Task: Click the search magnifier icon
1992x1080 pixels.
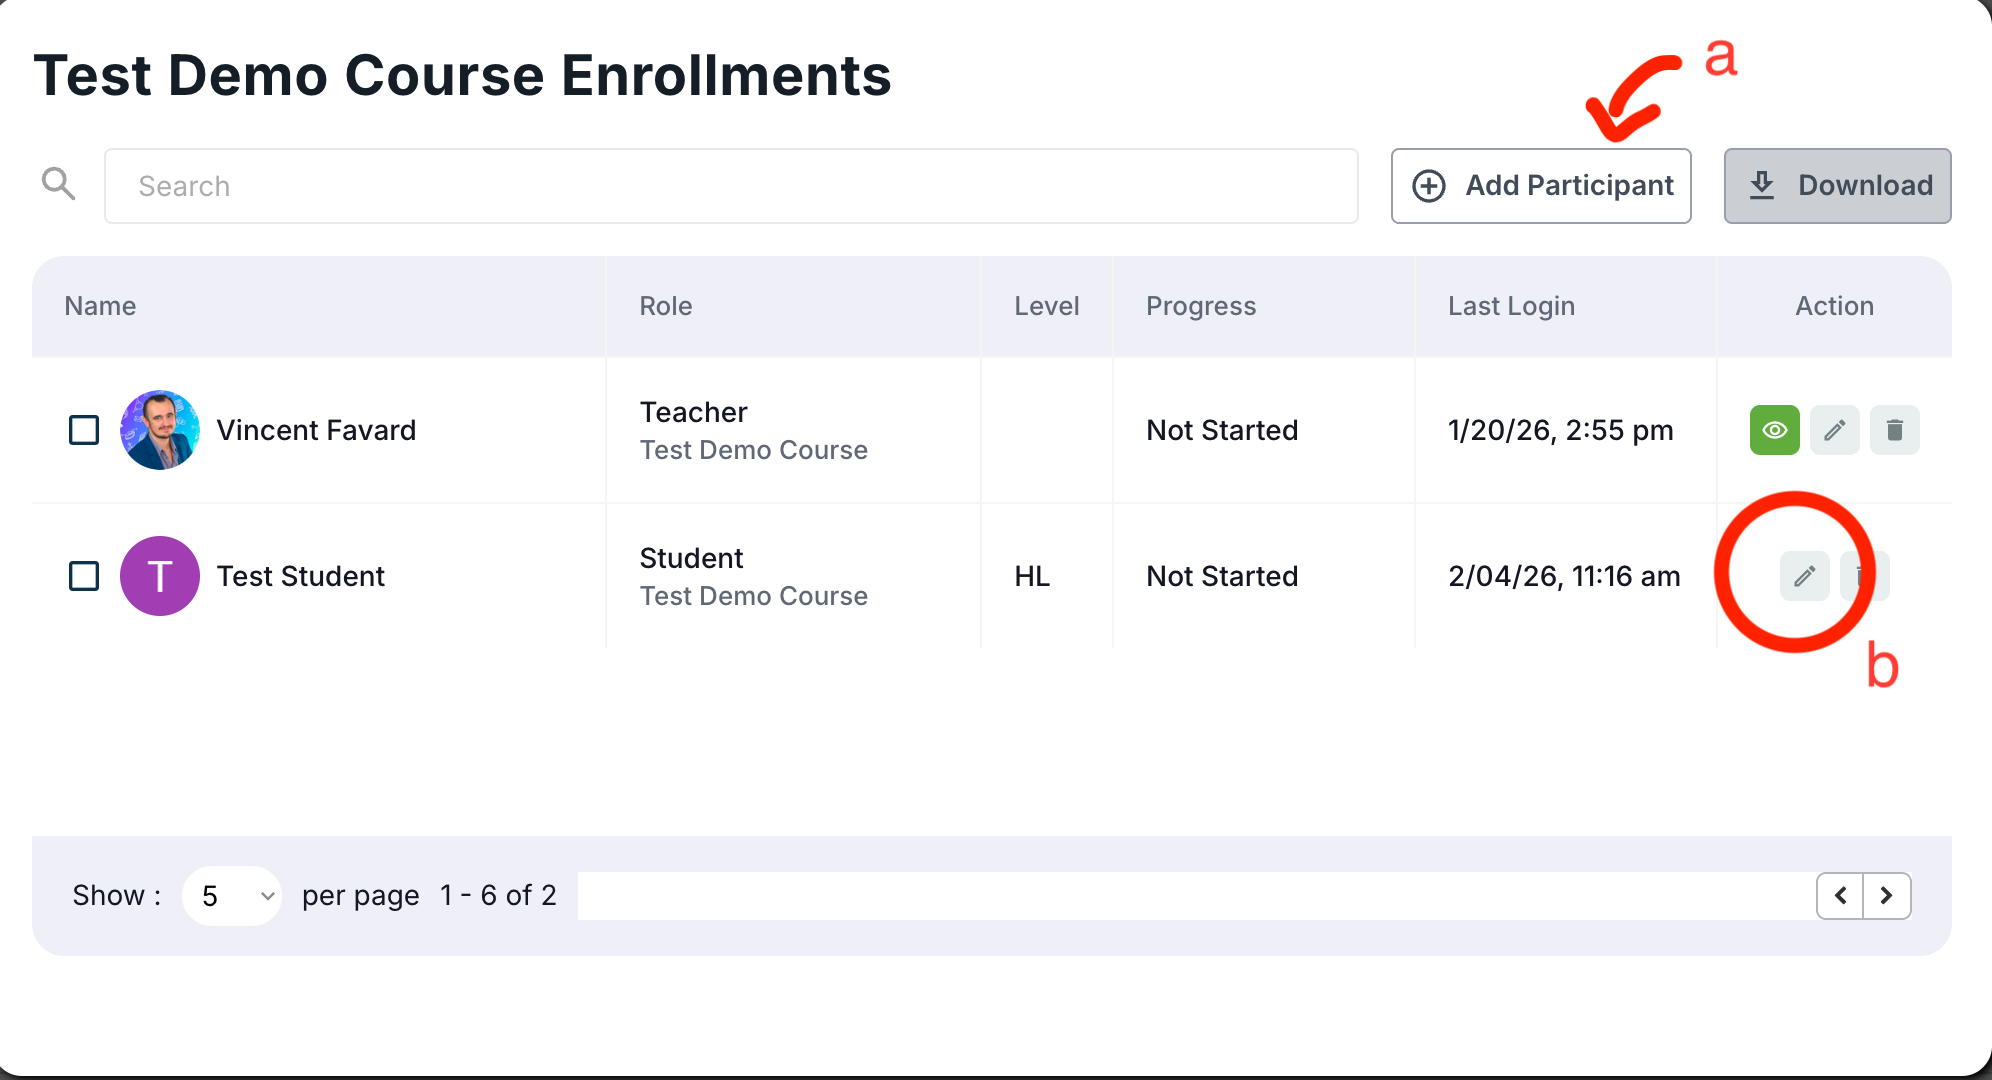Action: point(58,184)
